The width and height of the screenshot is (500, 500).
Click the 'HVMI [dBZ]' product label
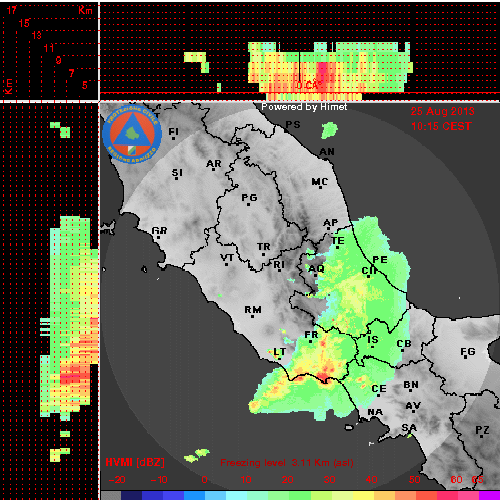135,462
